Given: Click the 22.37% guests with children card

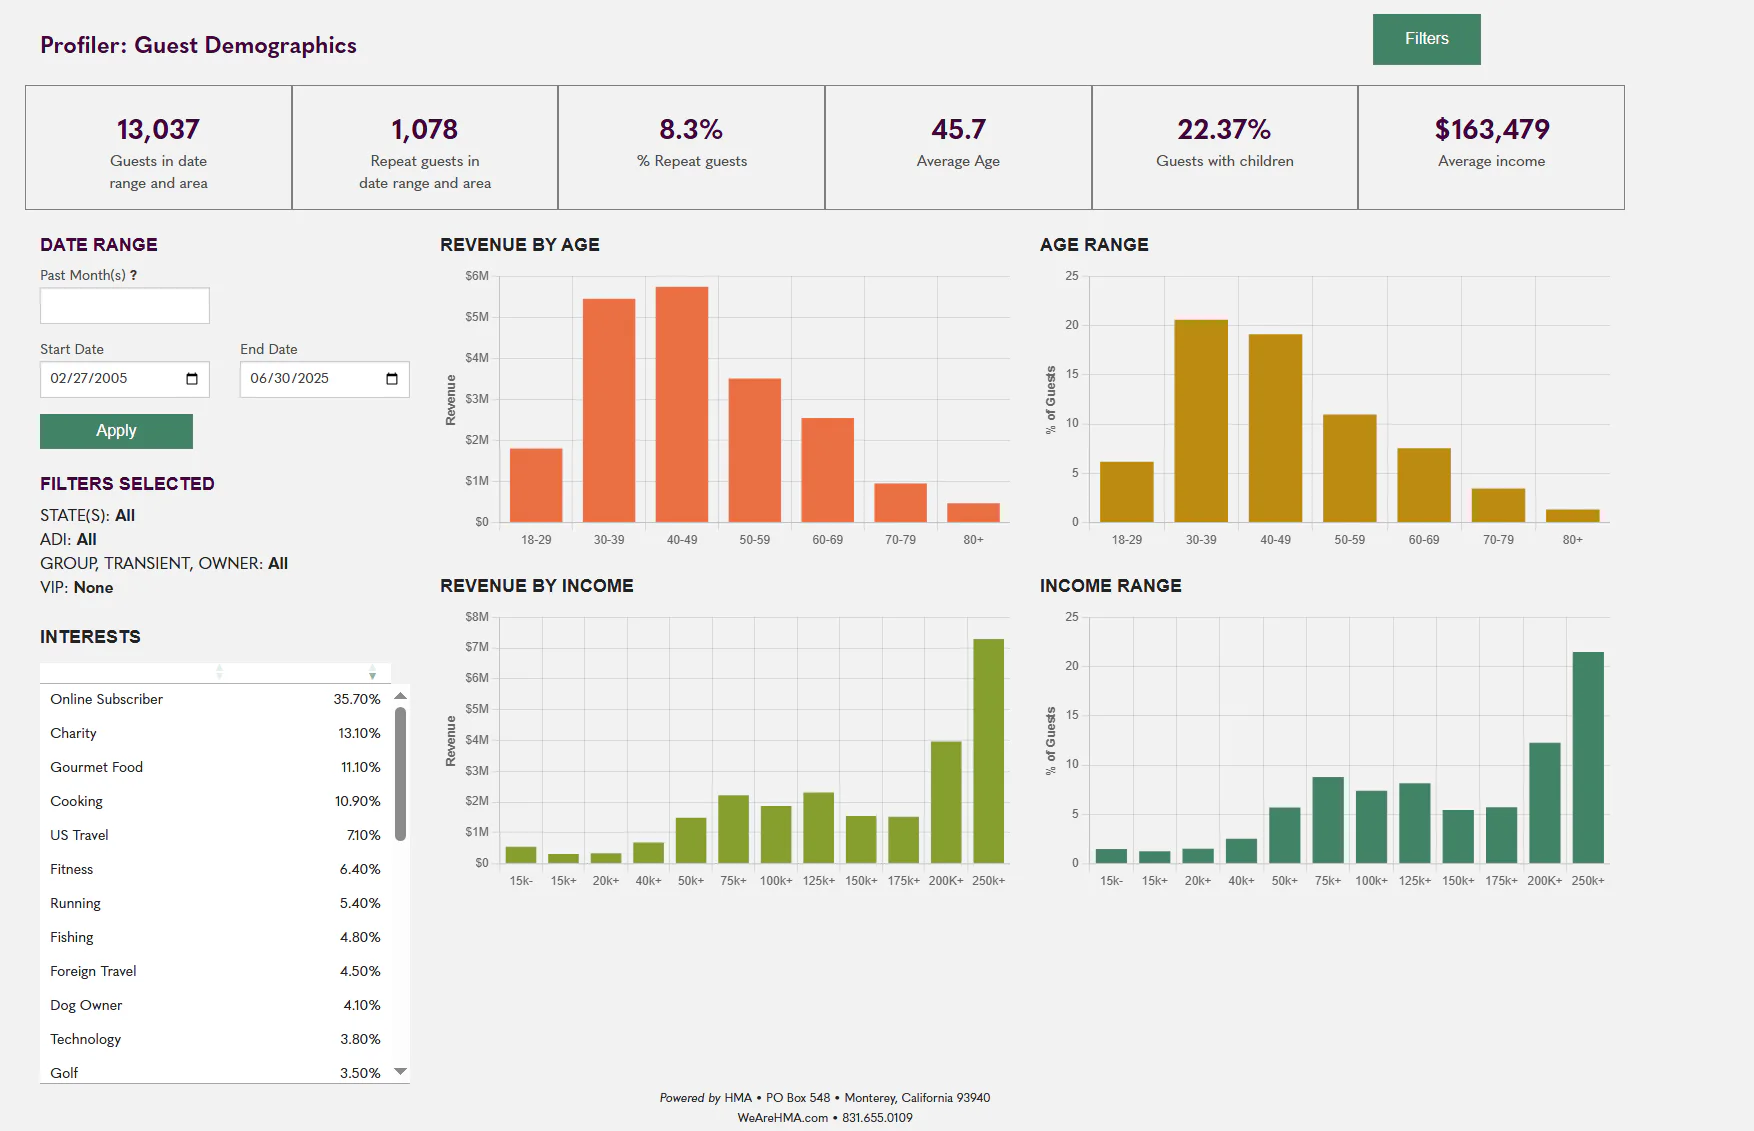Looking at the screenshot, I should pos(1225,147).
